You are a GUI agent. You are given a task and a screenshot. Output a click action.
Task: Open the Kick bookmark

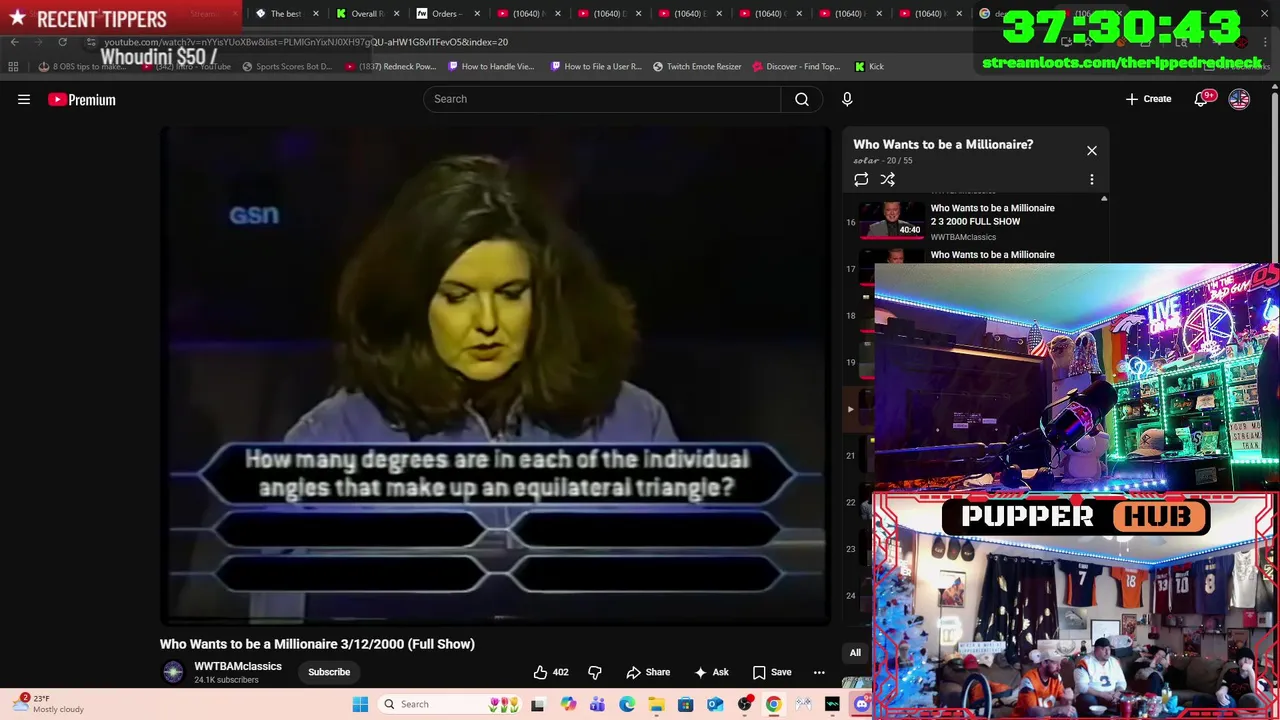[x=869, y=66]
